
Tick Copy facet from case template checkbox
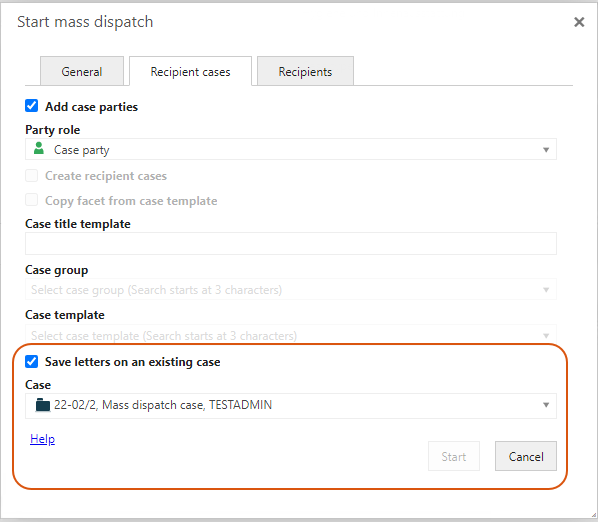(32, 200)
